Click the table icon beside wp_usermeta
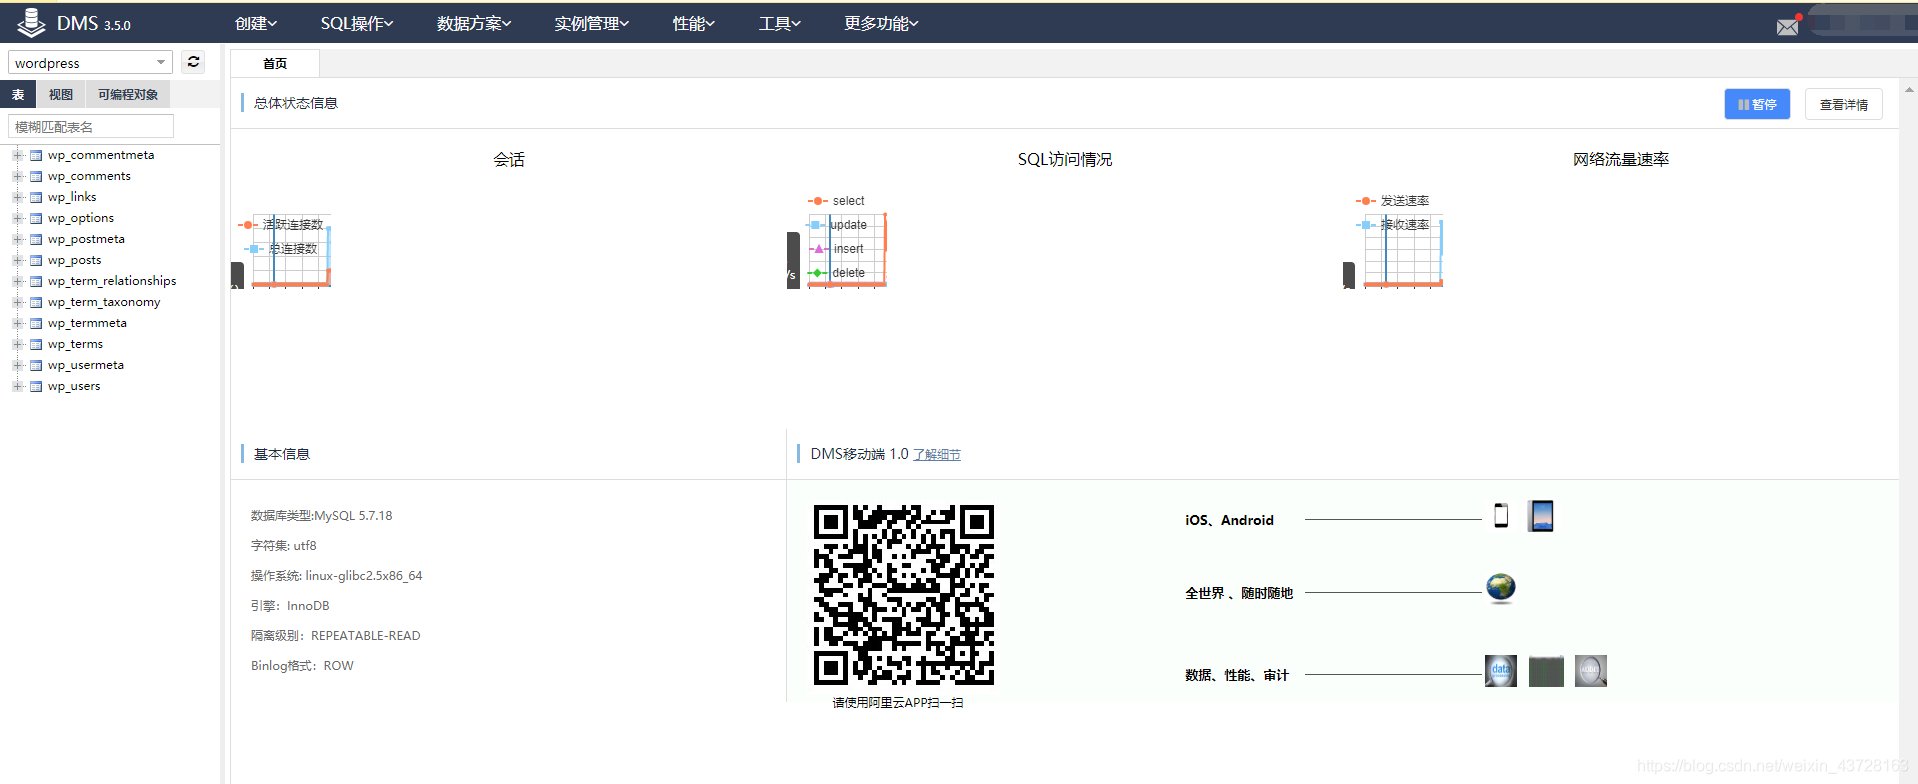 36,365
